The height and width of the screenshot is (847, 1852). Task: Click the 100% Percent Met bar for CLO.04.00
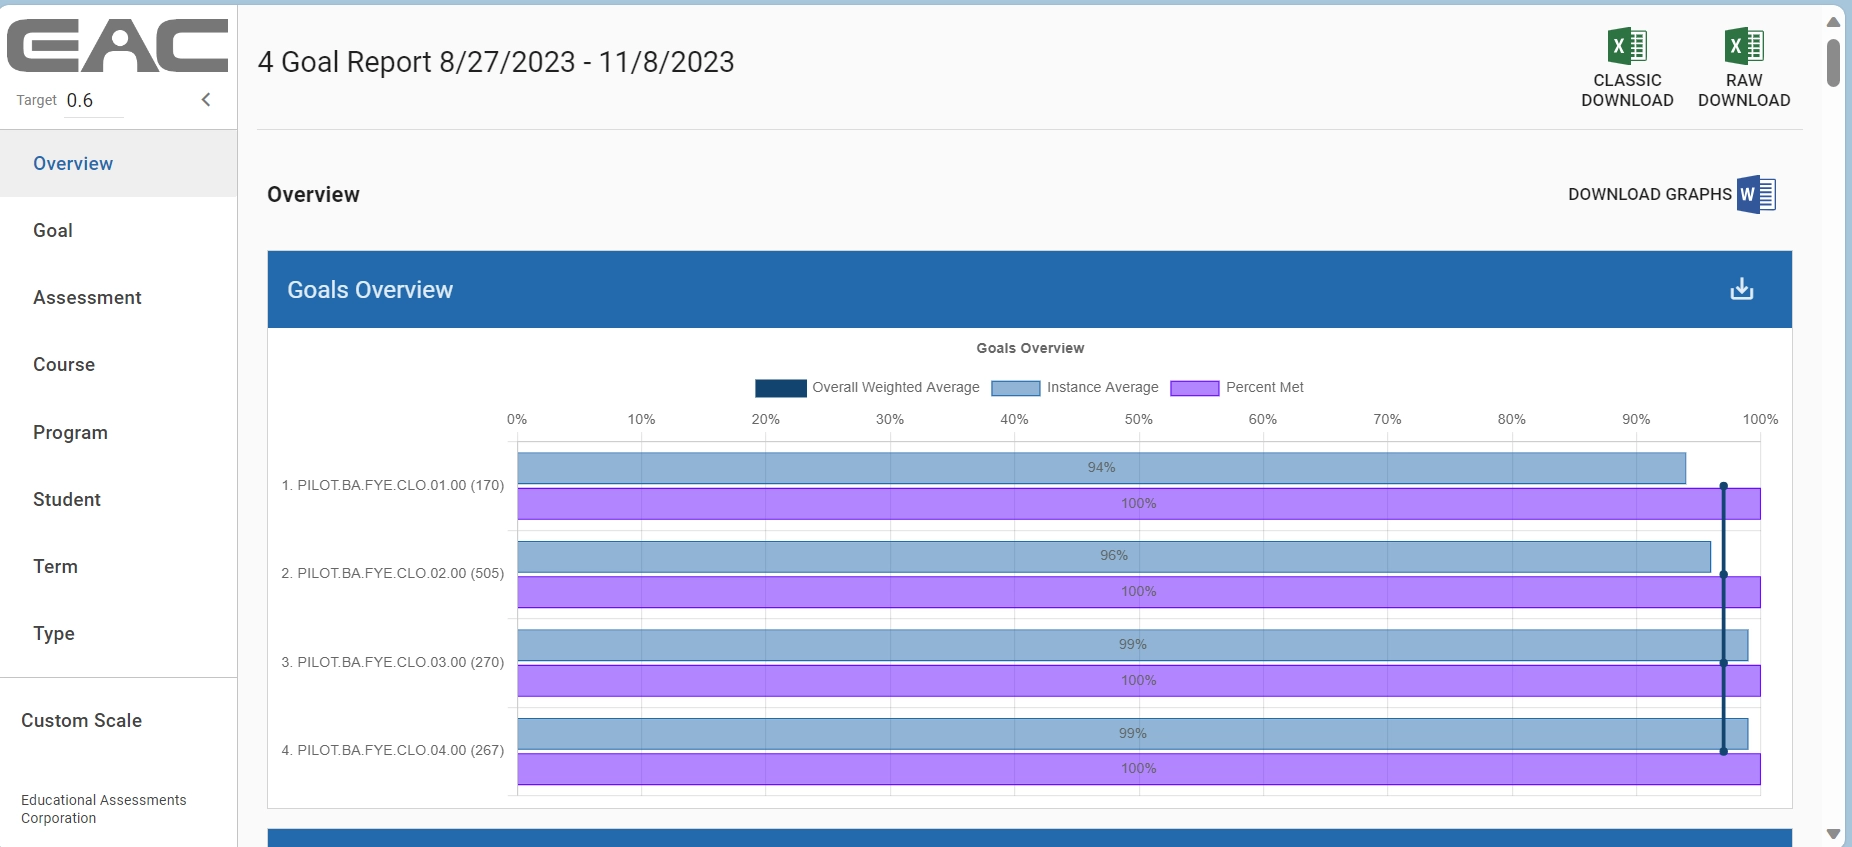[x=1139, y=769]
